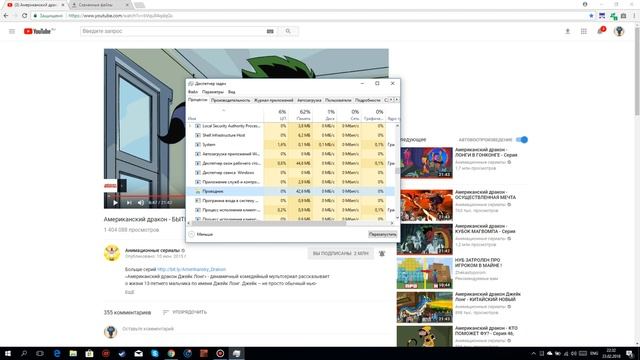The width and height of the screenshot is (640, 360).
Task: Click Task Manager vertical scrollbar thumb
Action: (x=397, y=171)
